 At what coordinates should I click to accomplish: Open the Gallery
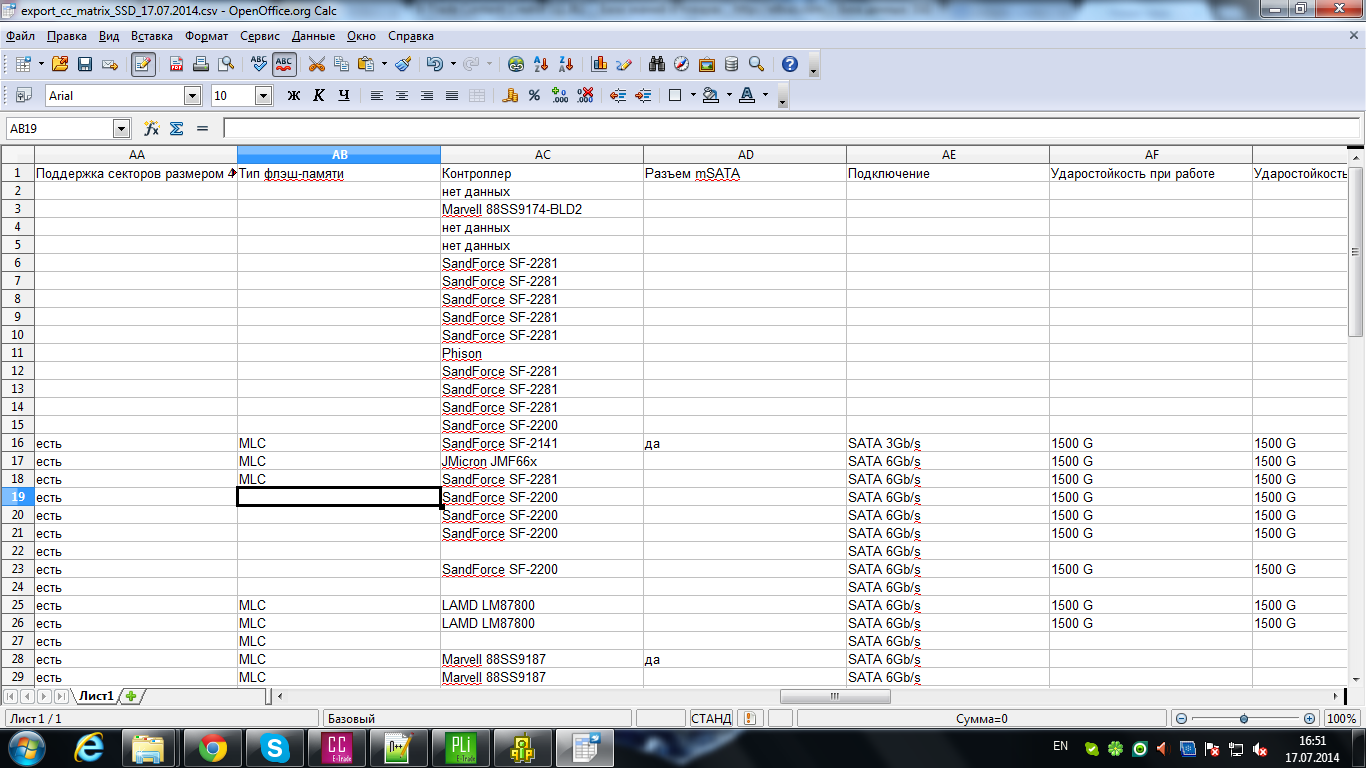tap(707, 64)
